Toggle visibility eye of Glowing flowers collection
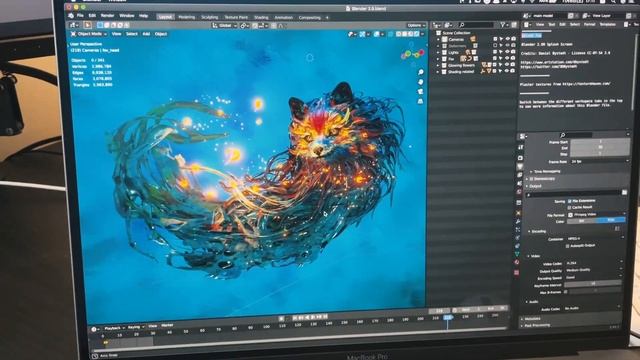This screenshot has width=640, height=360. pyautogui.click(x=507, y=65)
